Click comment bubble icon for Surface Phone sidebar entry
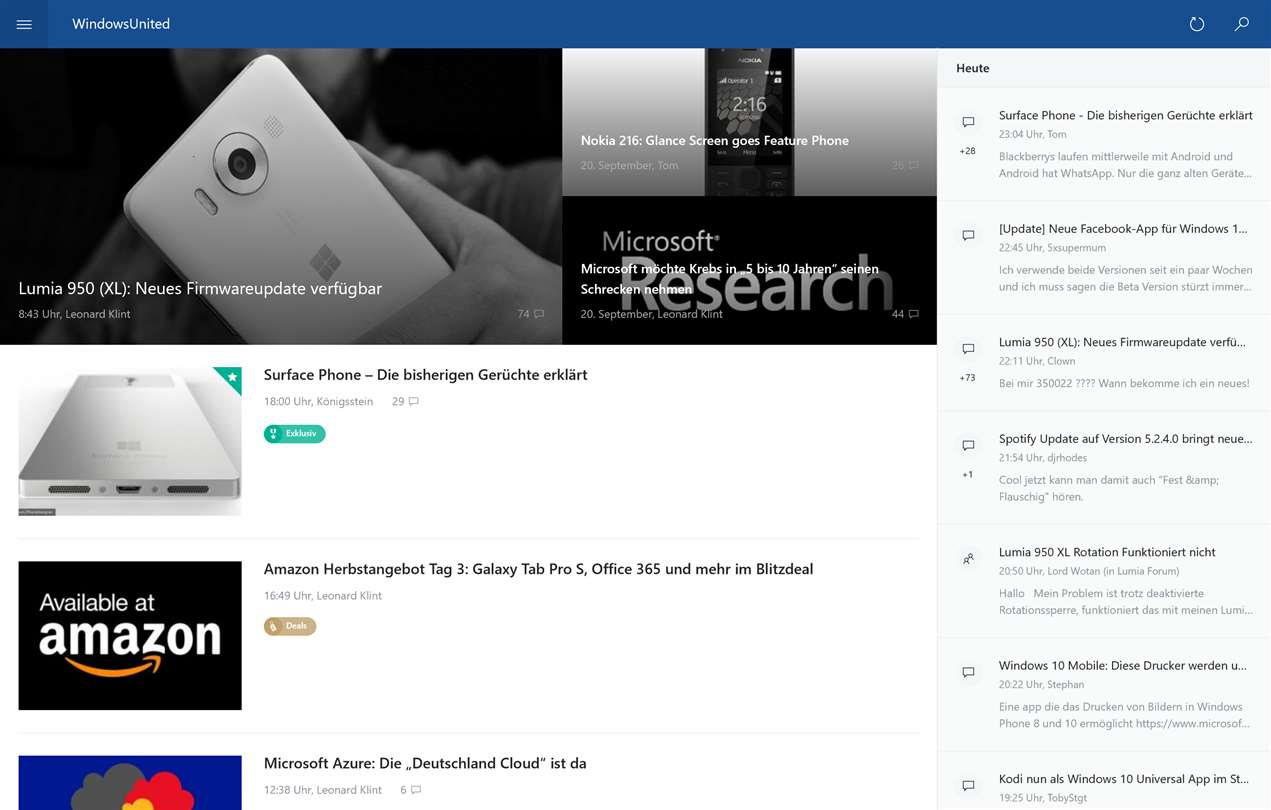1271x810 pixels. (x=968, y=122)
